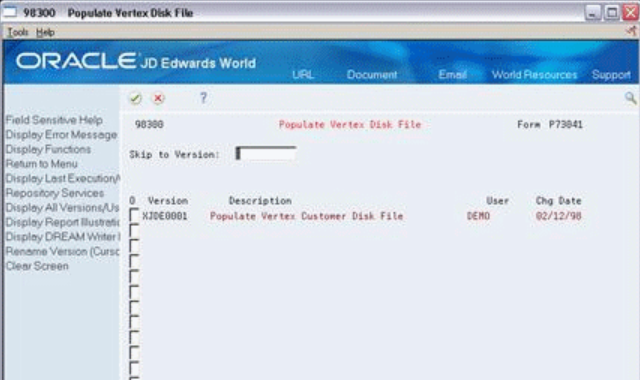Click the 02/12/98 change date
The width and height of the screenshot is (640, 380).
click(558, 216)
